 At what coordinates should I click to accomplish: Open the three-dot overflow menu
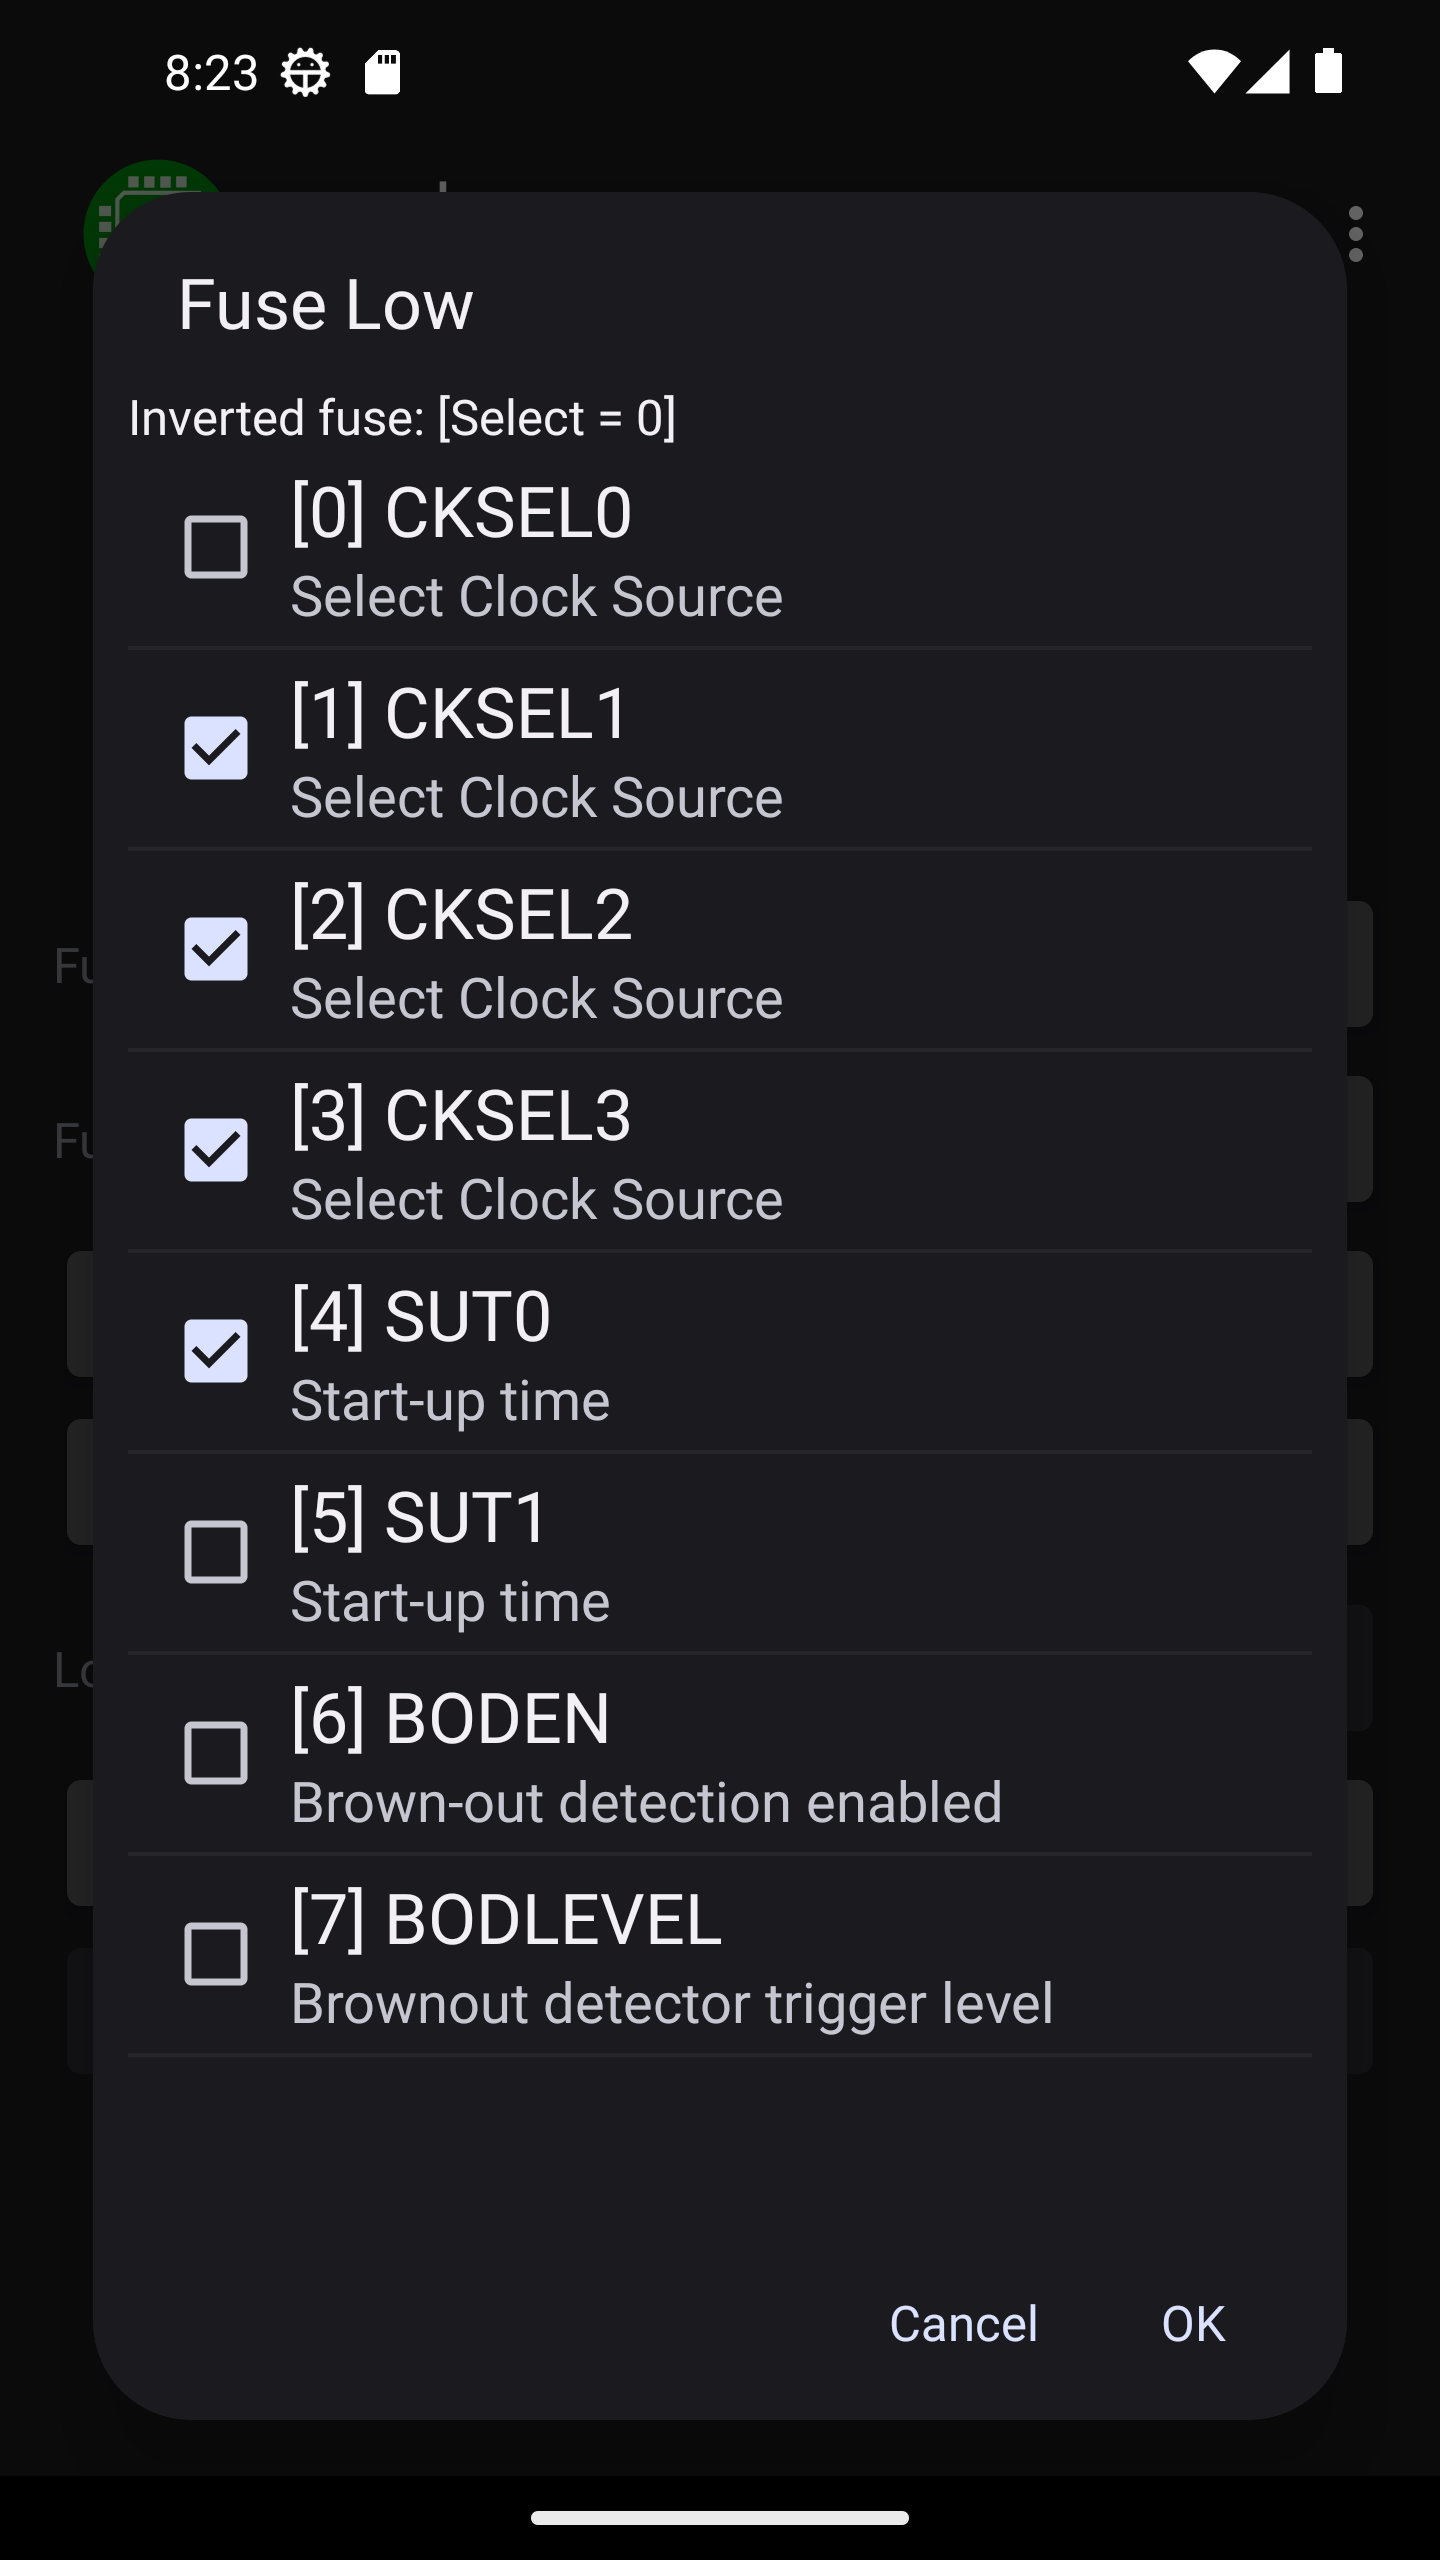tap(1356, 234)
